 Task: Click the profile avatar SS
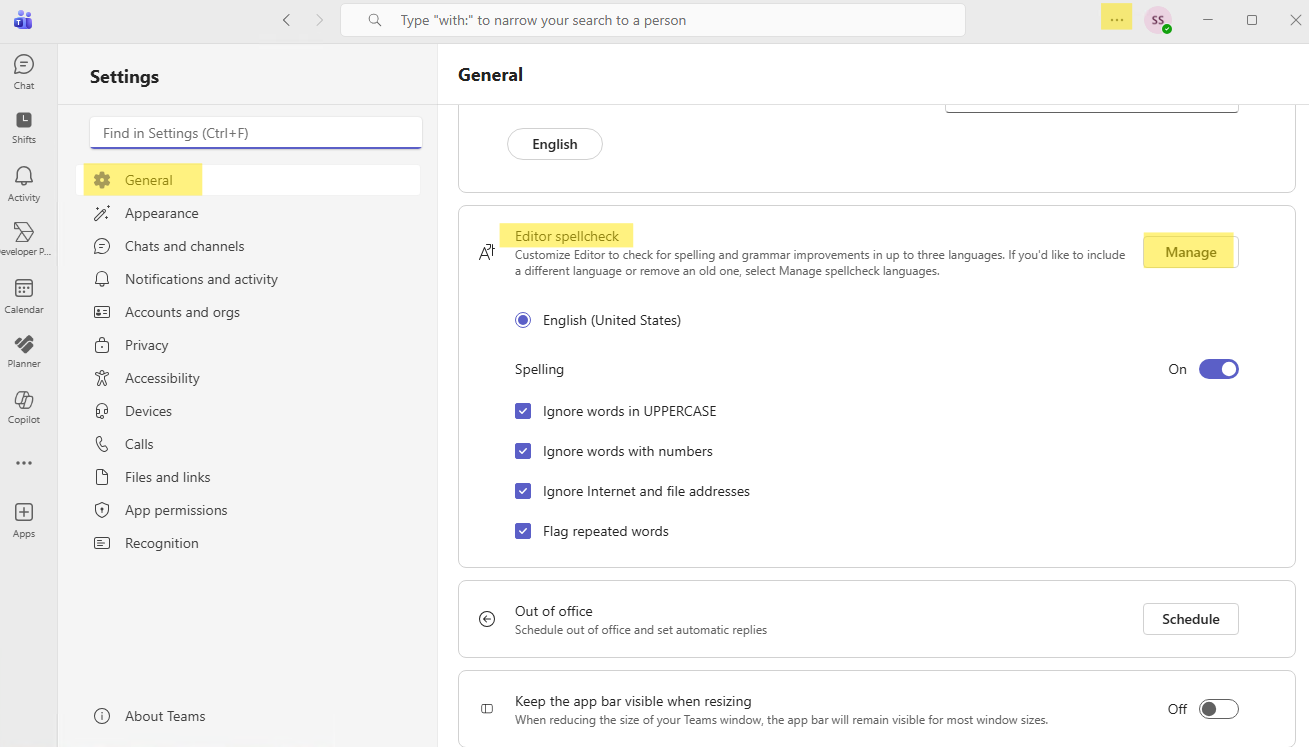click(1157, 20)
